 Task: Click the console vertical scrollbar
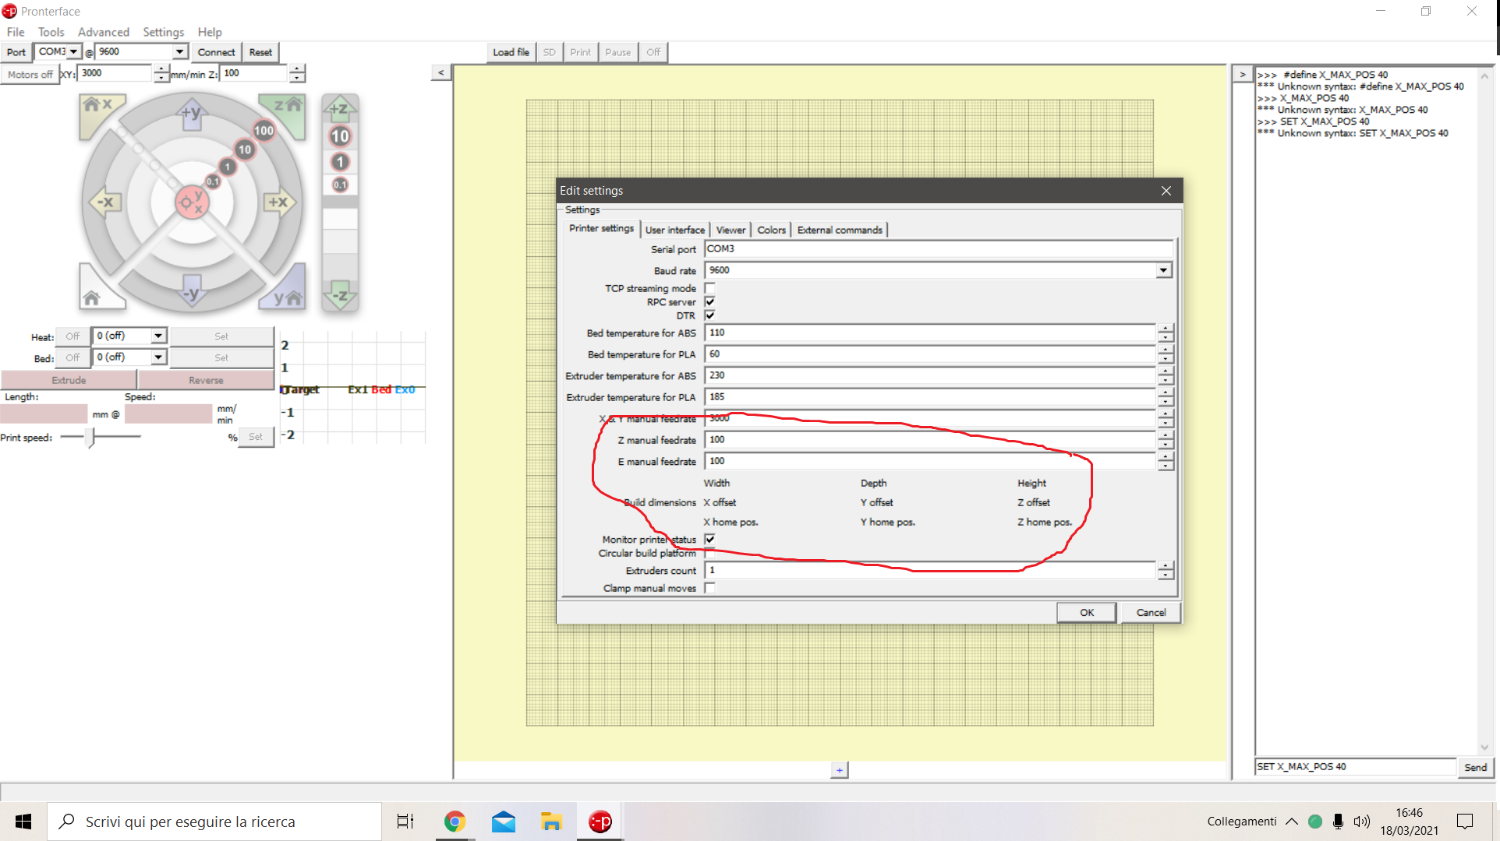click(1484, 410)
